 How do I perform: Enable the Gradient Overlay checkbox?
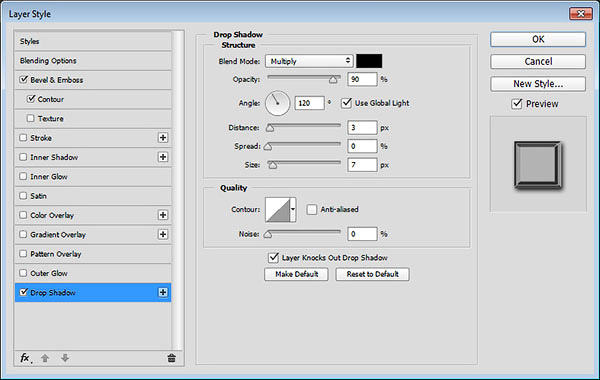[23, 234]
